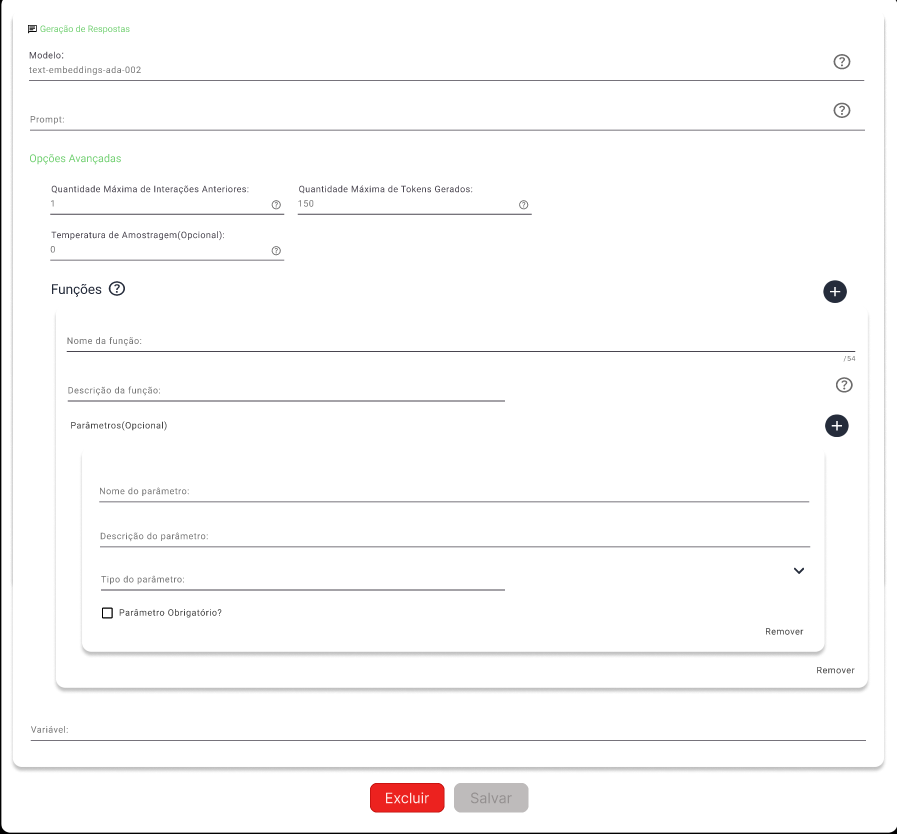The height and width of the screenshot is (834, 897).
Task: Click the Funções heading text
Action: tap(76, 289)
